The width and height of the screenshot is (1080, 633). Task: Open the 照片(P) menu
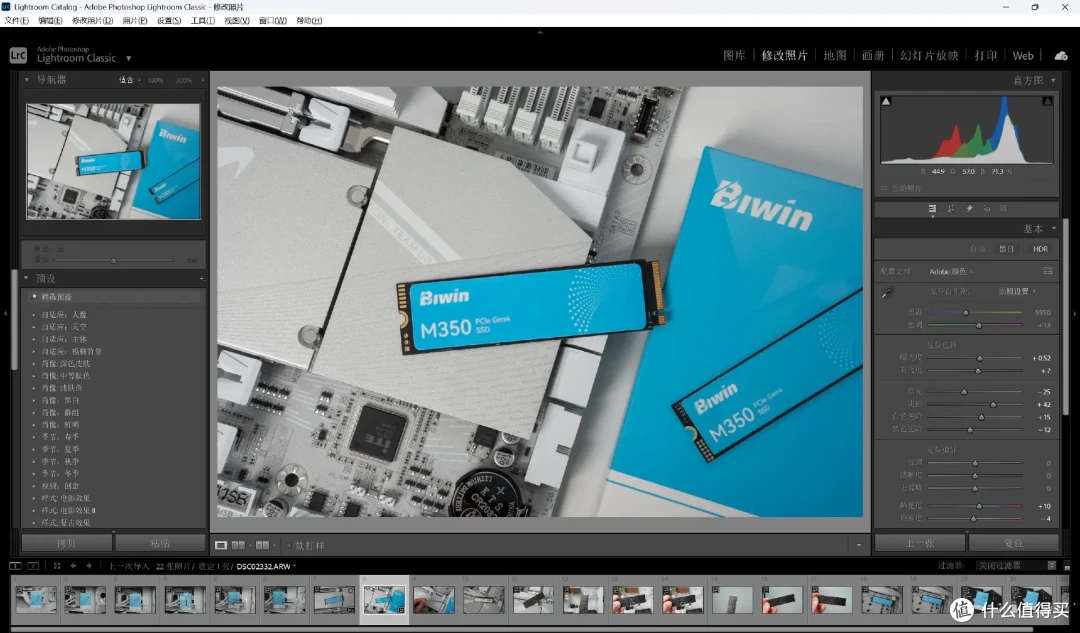pos(135,21)
